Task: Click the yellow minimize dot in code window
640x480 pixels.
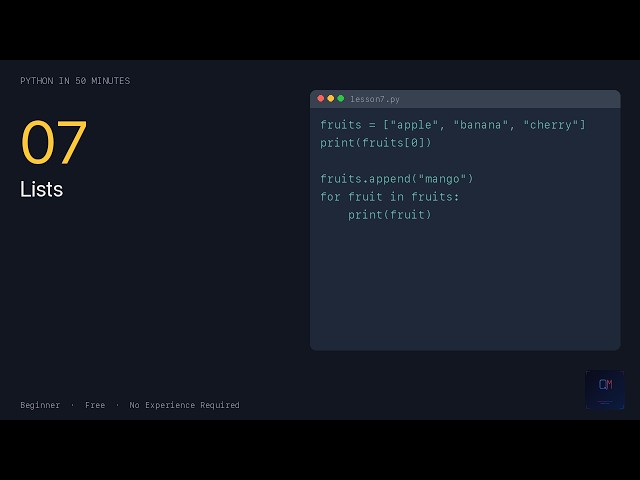Action: 331,98
